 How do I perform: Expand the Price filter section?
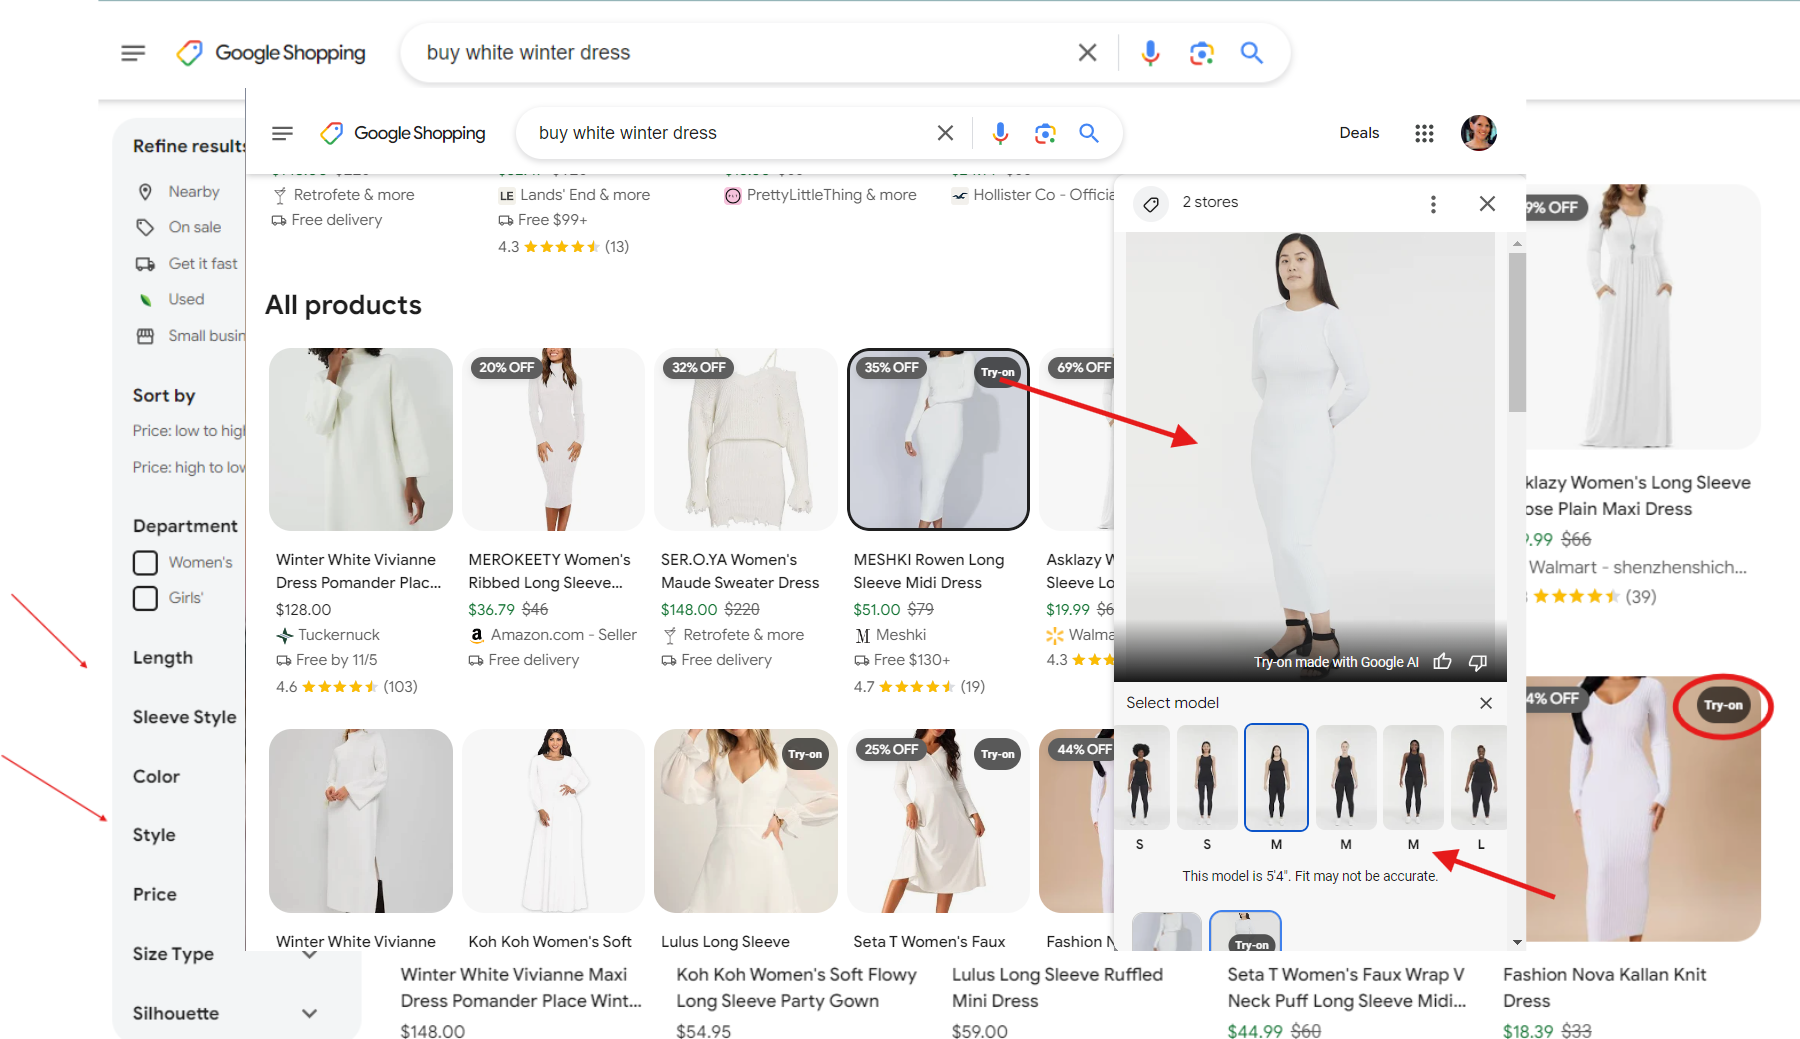155,894
